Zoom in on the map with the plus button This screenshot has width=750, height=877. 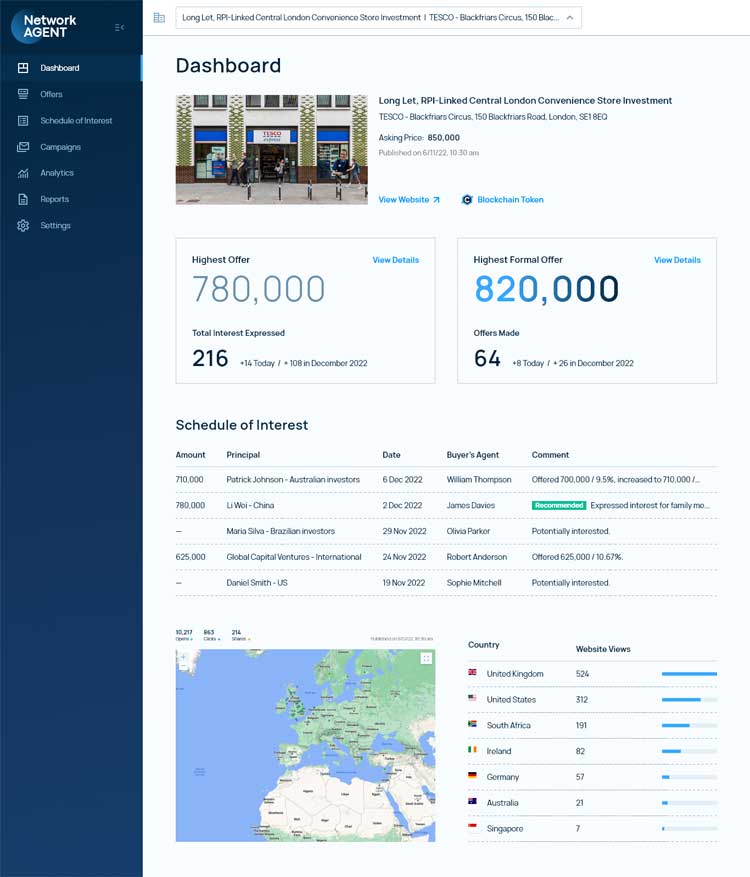pyautogui.click(x=184, y=657)
